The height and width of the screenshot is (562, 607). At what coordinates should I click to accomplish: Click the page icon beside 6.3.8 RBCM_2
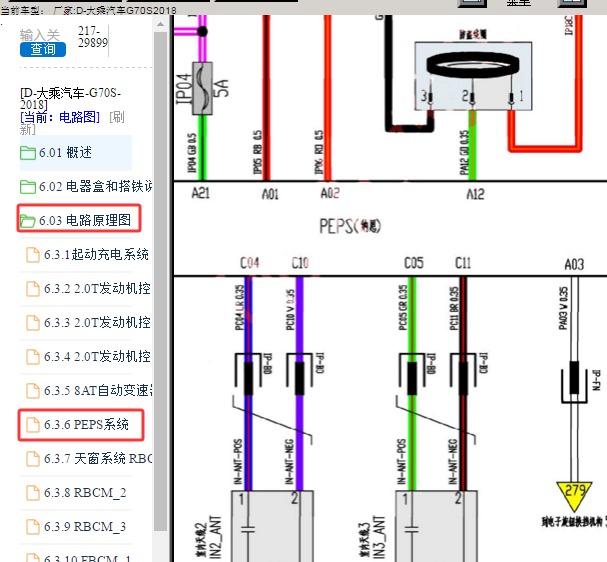coord(33,493)
